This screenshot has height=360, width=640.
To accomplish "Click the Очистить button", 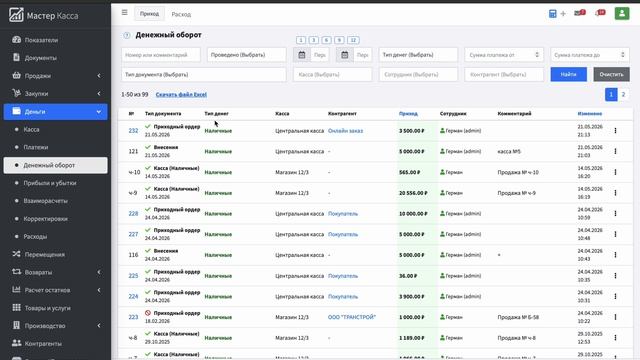I will 611,74.
